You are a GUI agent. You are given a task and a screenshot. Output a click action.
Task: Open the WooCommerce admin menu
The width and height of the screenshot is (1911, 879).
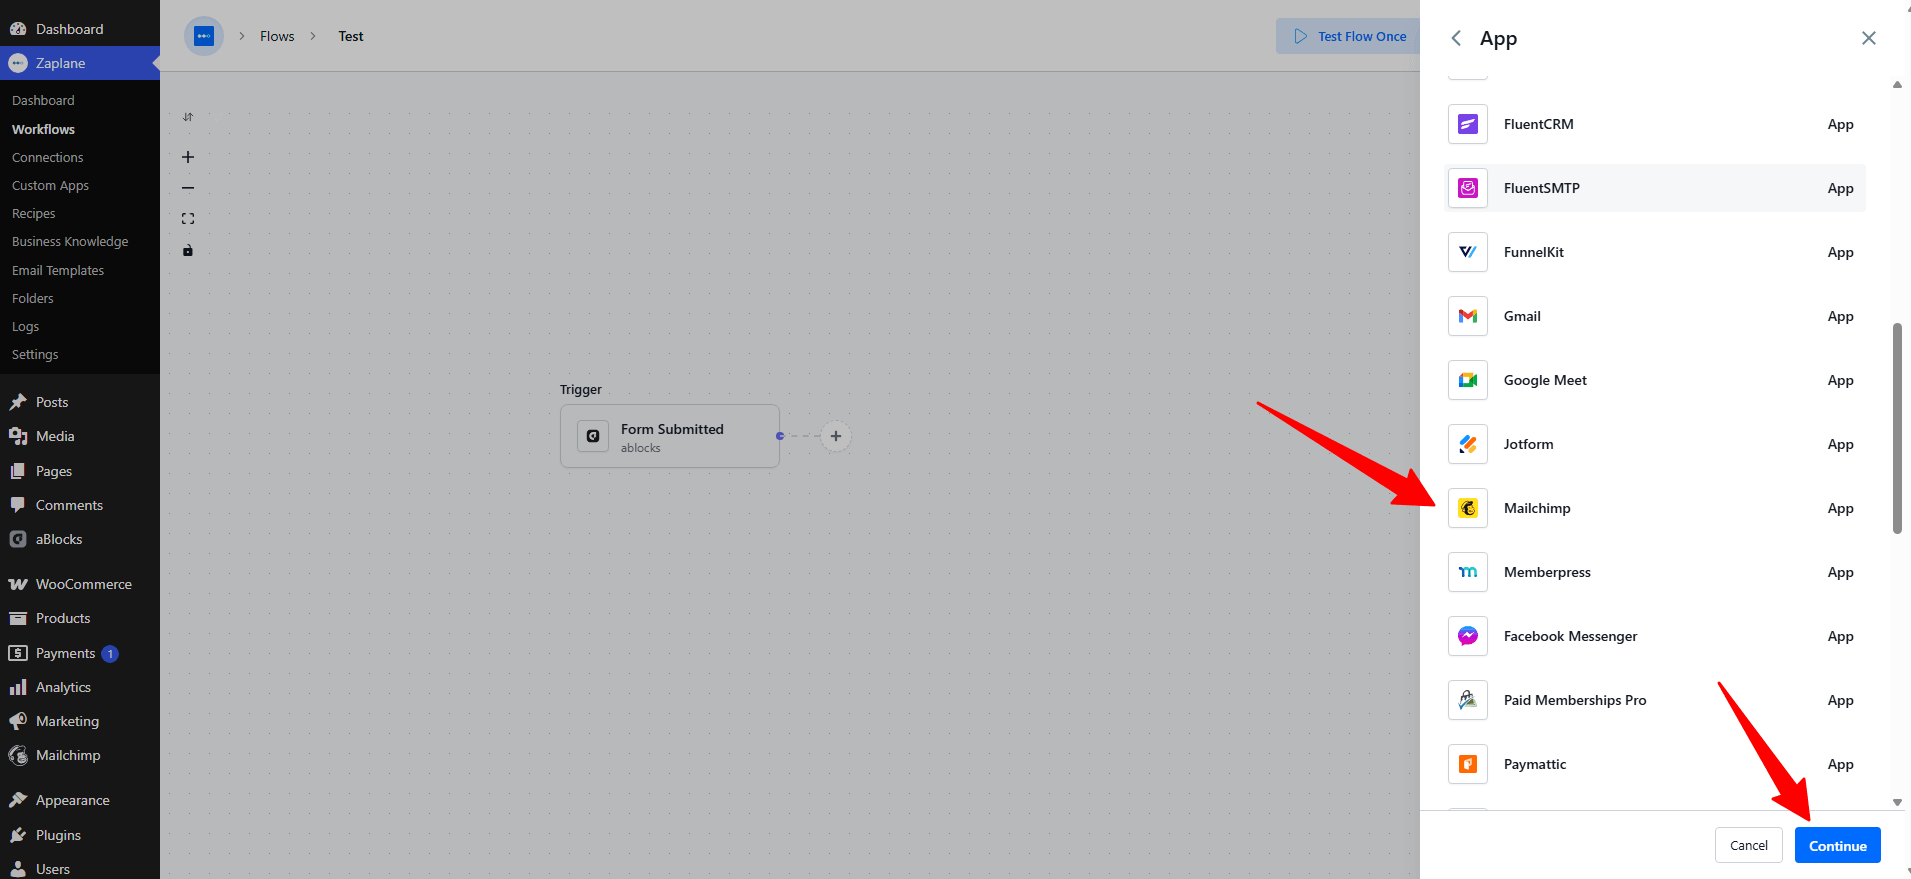click(80, 584)
